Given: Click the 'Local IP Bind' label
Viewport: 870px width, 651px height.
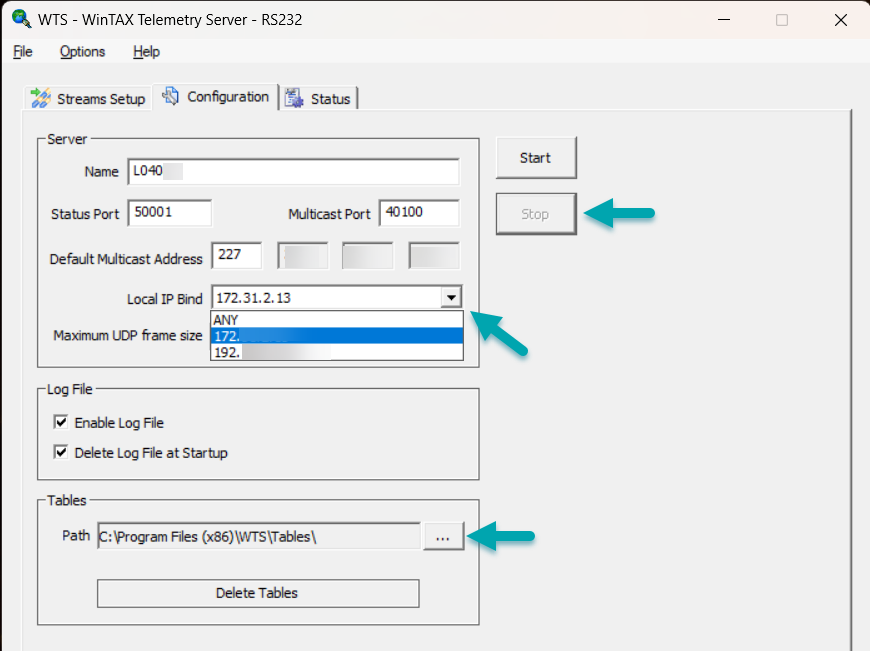Looking at the screenshot, I should click(165, 299).
